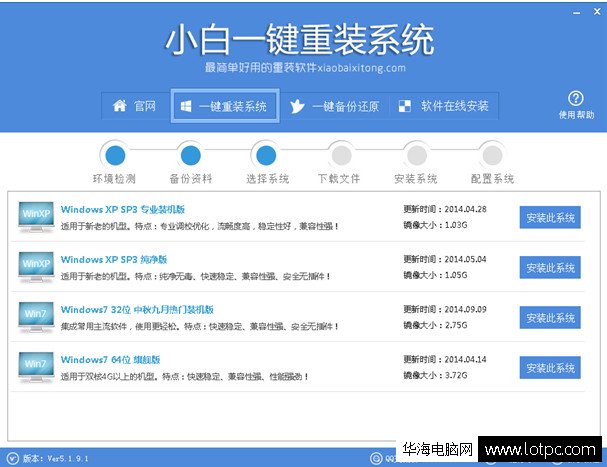Open the Windows7 64位 旗舰版 title

(110, 360)
